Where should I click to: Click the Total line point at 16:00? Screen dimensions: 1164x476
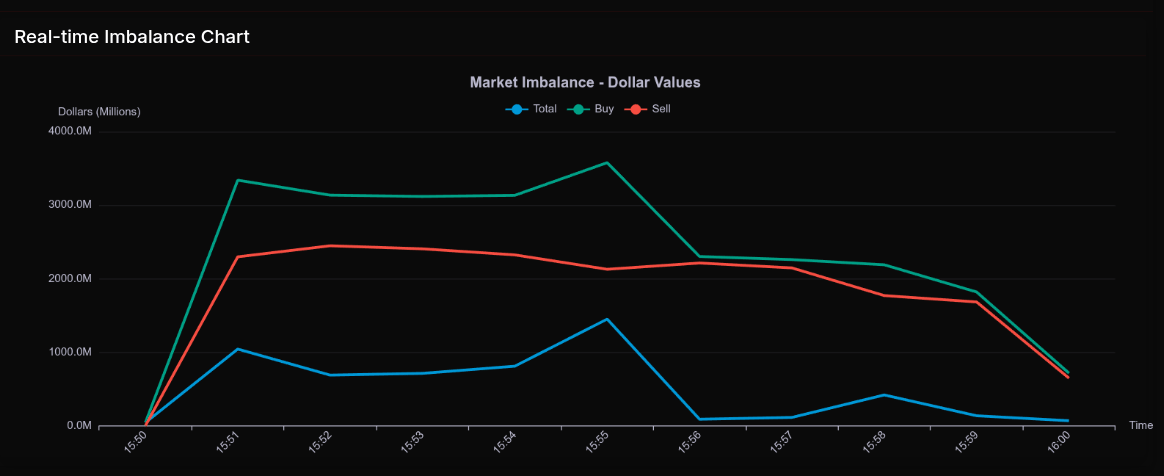1067,421
